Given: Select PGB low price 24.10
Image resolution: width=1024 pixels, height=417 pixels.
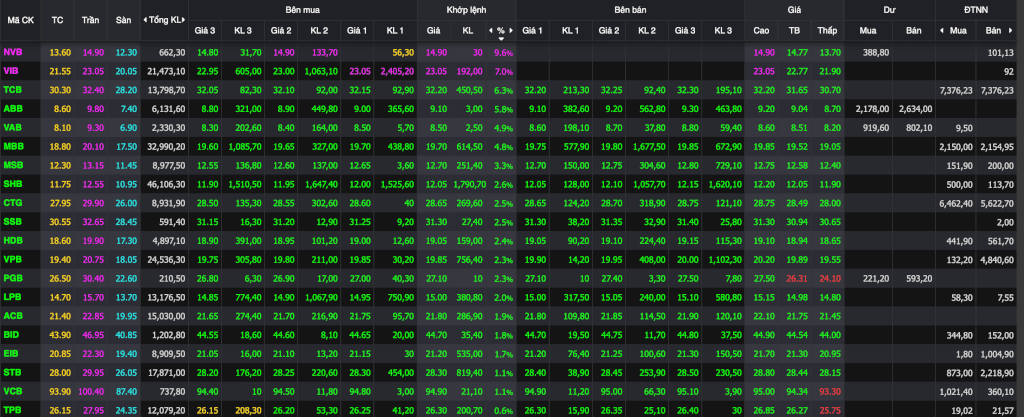Looking at the screenshot, I should 829,278.
